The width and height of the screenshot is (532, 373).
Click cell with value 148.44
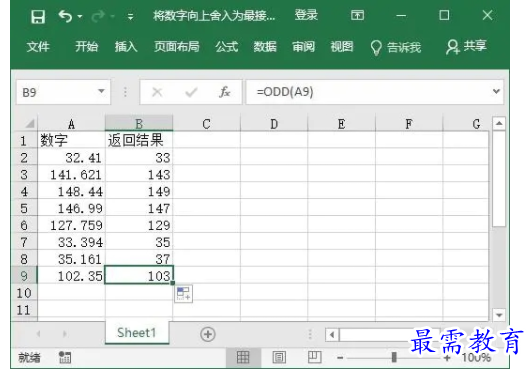71,191
